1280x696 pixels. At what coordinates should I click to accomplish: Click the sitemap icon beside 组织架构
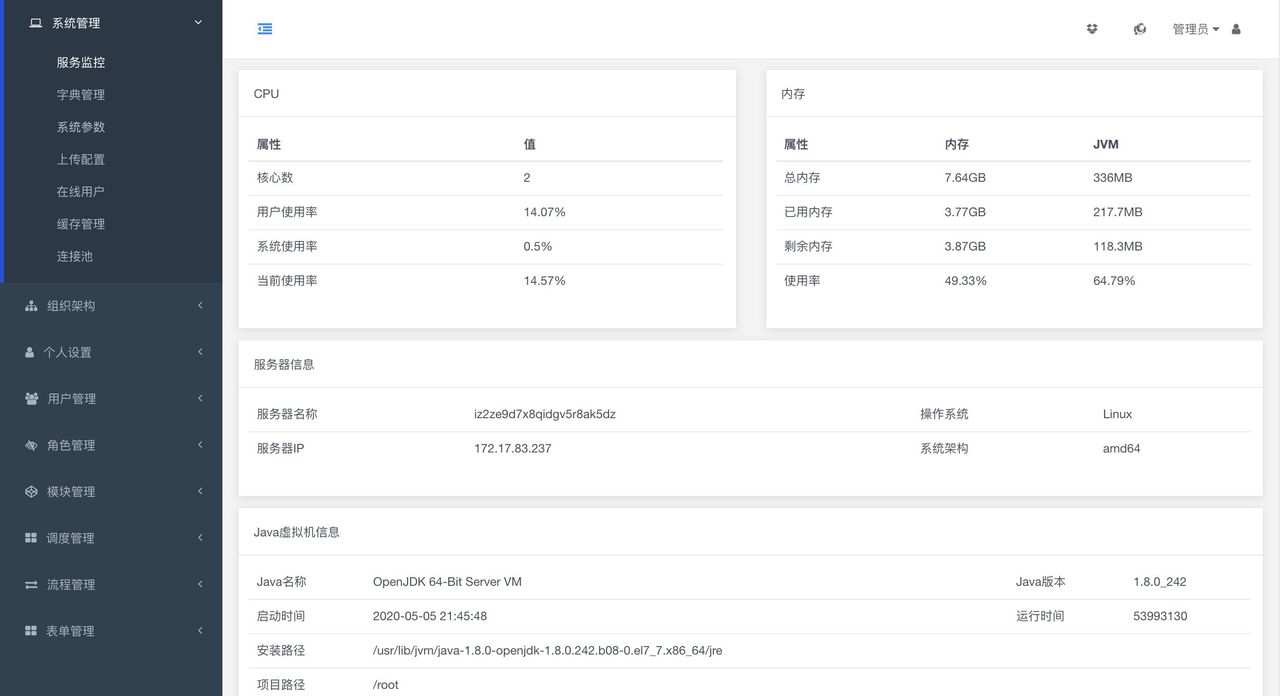click(x=31, y=306)
